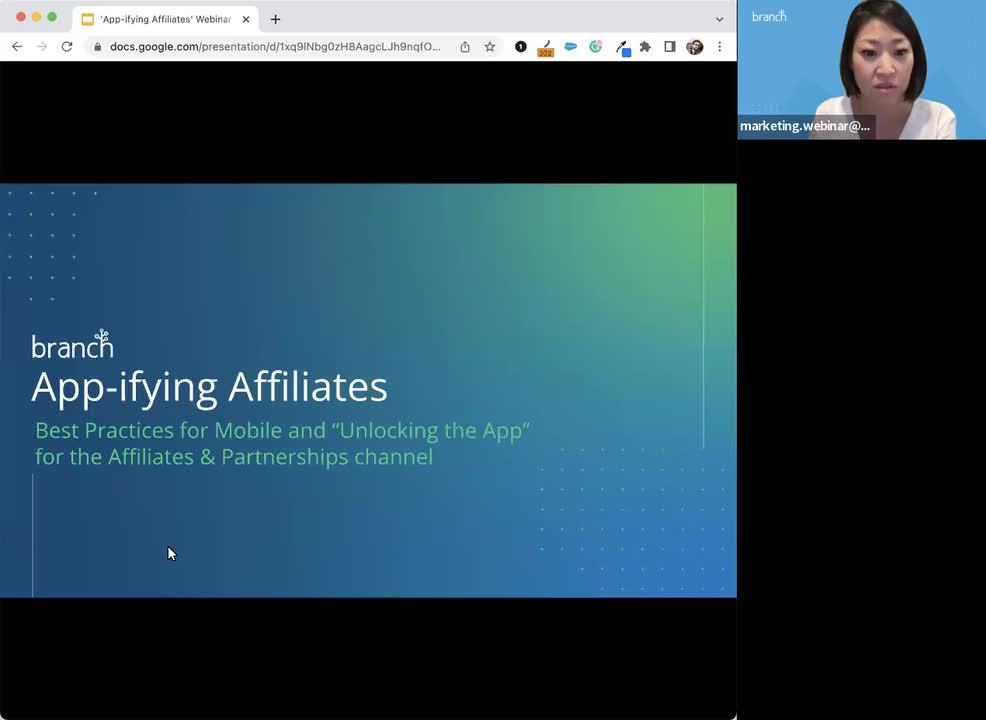Bookmark this page with the star icon
The height and width of the screenshot is (720, 986).
(x=490, y=47)
